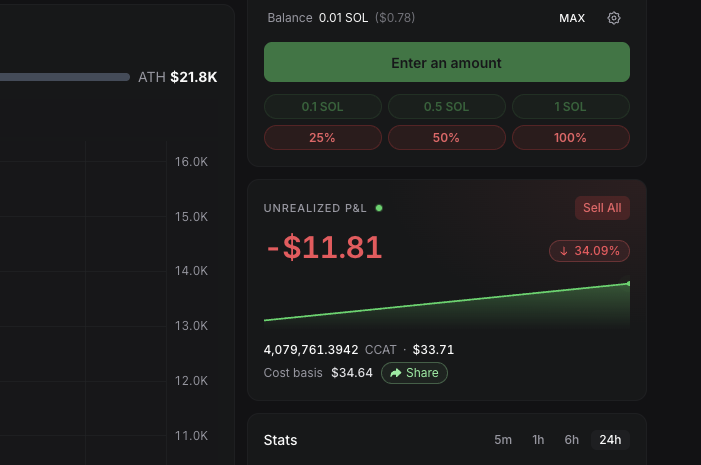Screen dimensions: 701x465
Task: Switch Stats to 1h timeframe
Action: pos(538,440)
